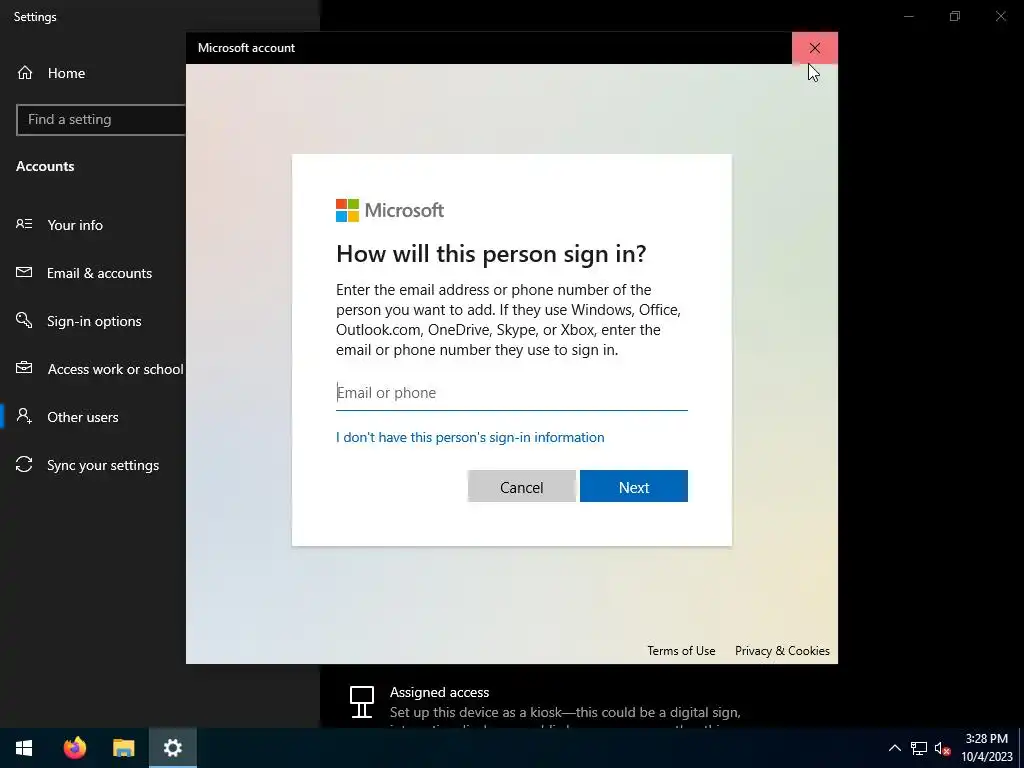Image resolution: width=1024 pixels, height=768 pixels.
Task: Open File Explorer from the taskbar
Action: (x=123, y=748)
